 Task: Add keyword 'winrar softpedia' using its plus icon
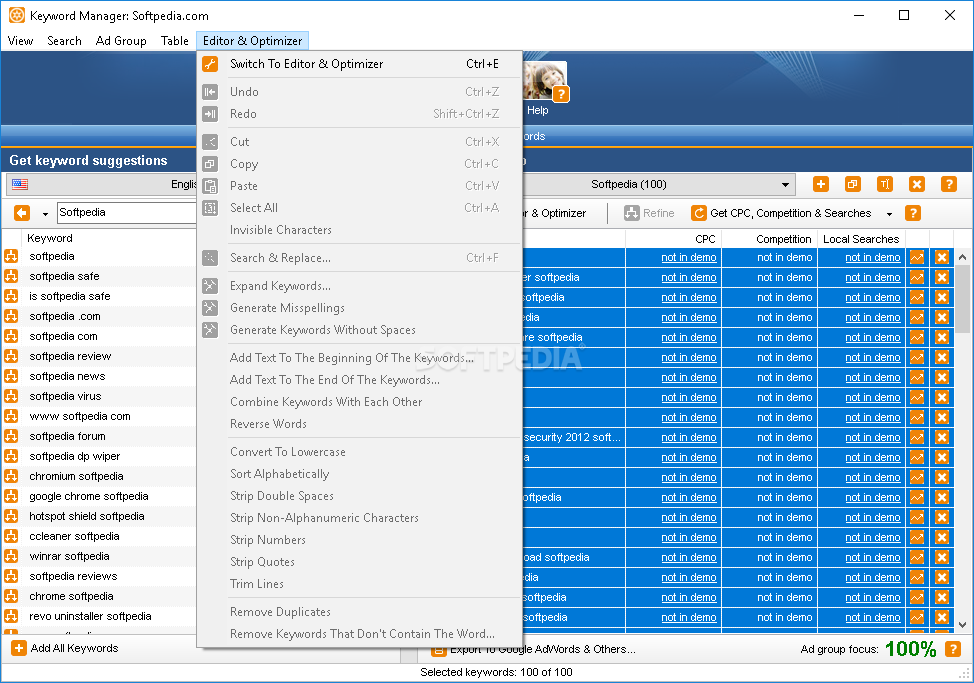tap(11, 556)
